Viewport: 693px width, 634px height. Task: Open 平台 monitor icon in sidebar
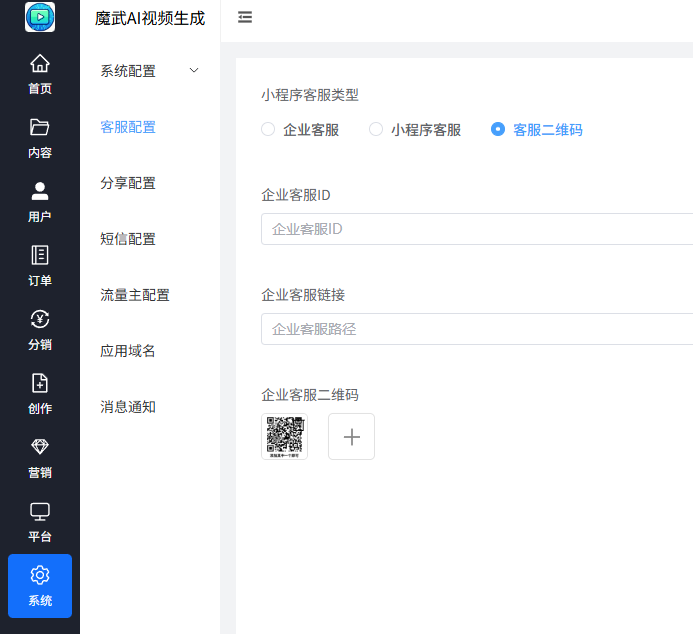click(x=40, y=512)
